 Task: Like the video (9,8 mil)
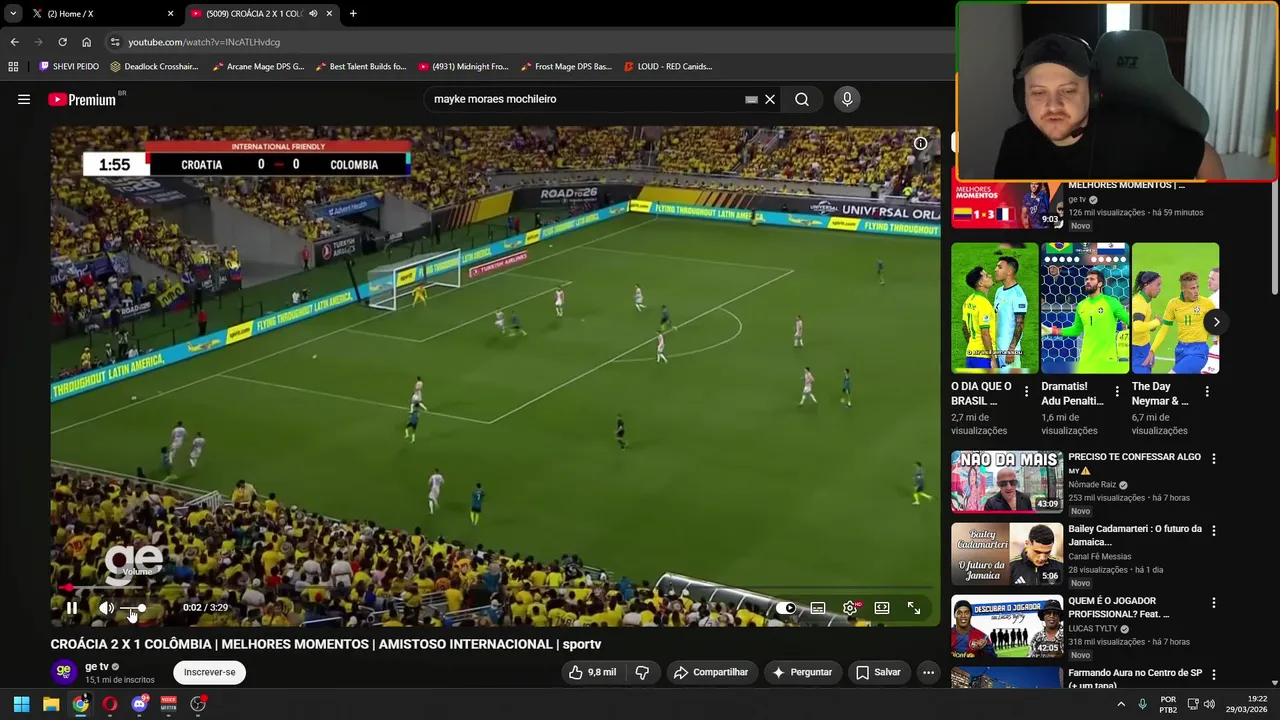coord(592,672)
